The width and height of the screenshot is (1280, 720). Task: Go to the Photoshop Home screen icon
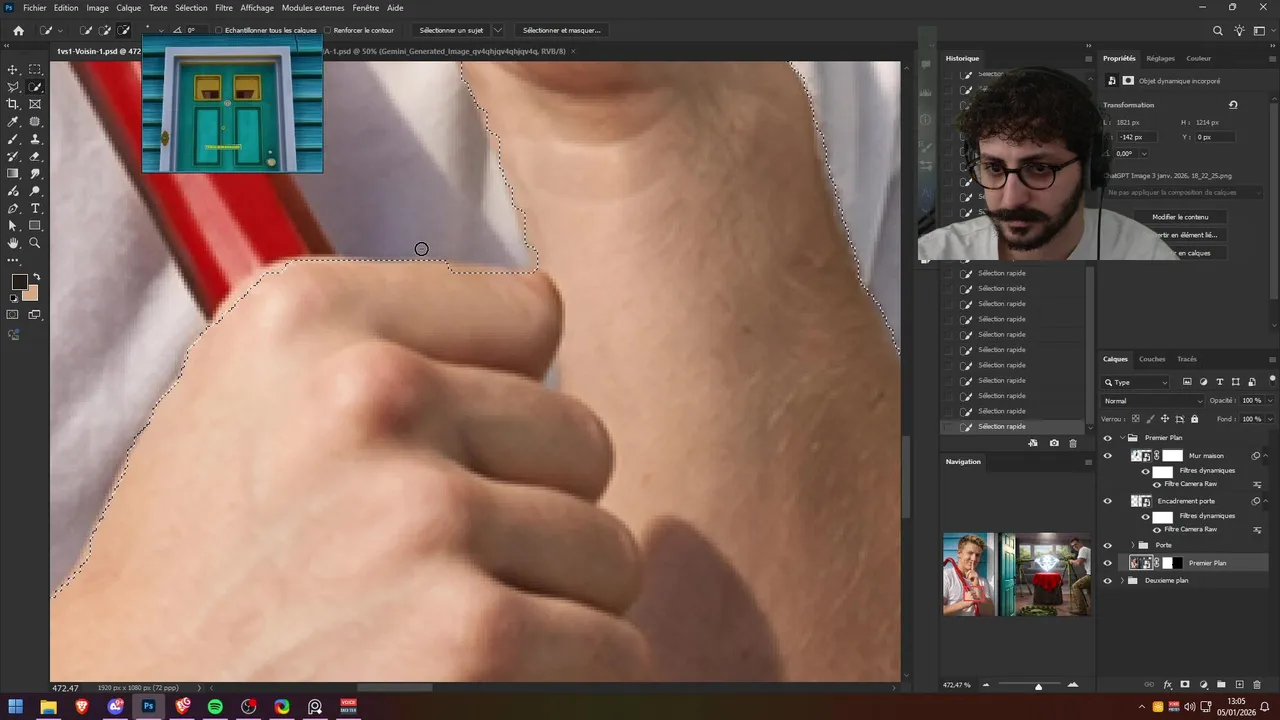pyautogui.click(x=18, y=30)
